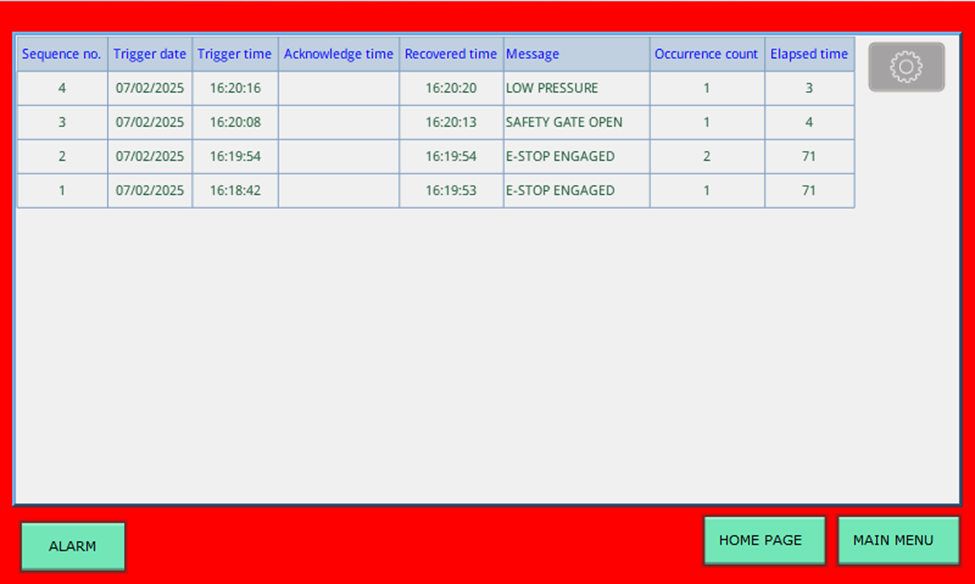This screenshot has height=584, width=975.
Task: Click the Acknowledge time column header
Action: coord(338,54)
